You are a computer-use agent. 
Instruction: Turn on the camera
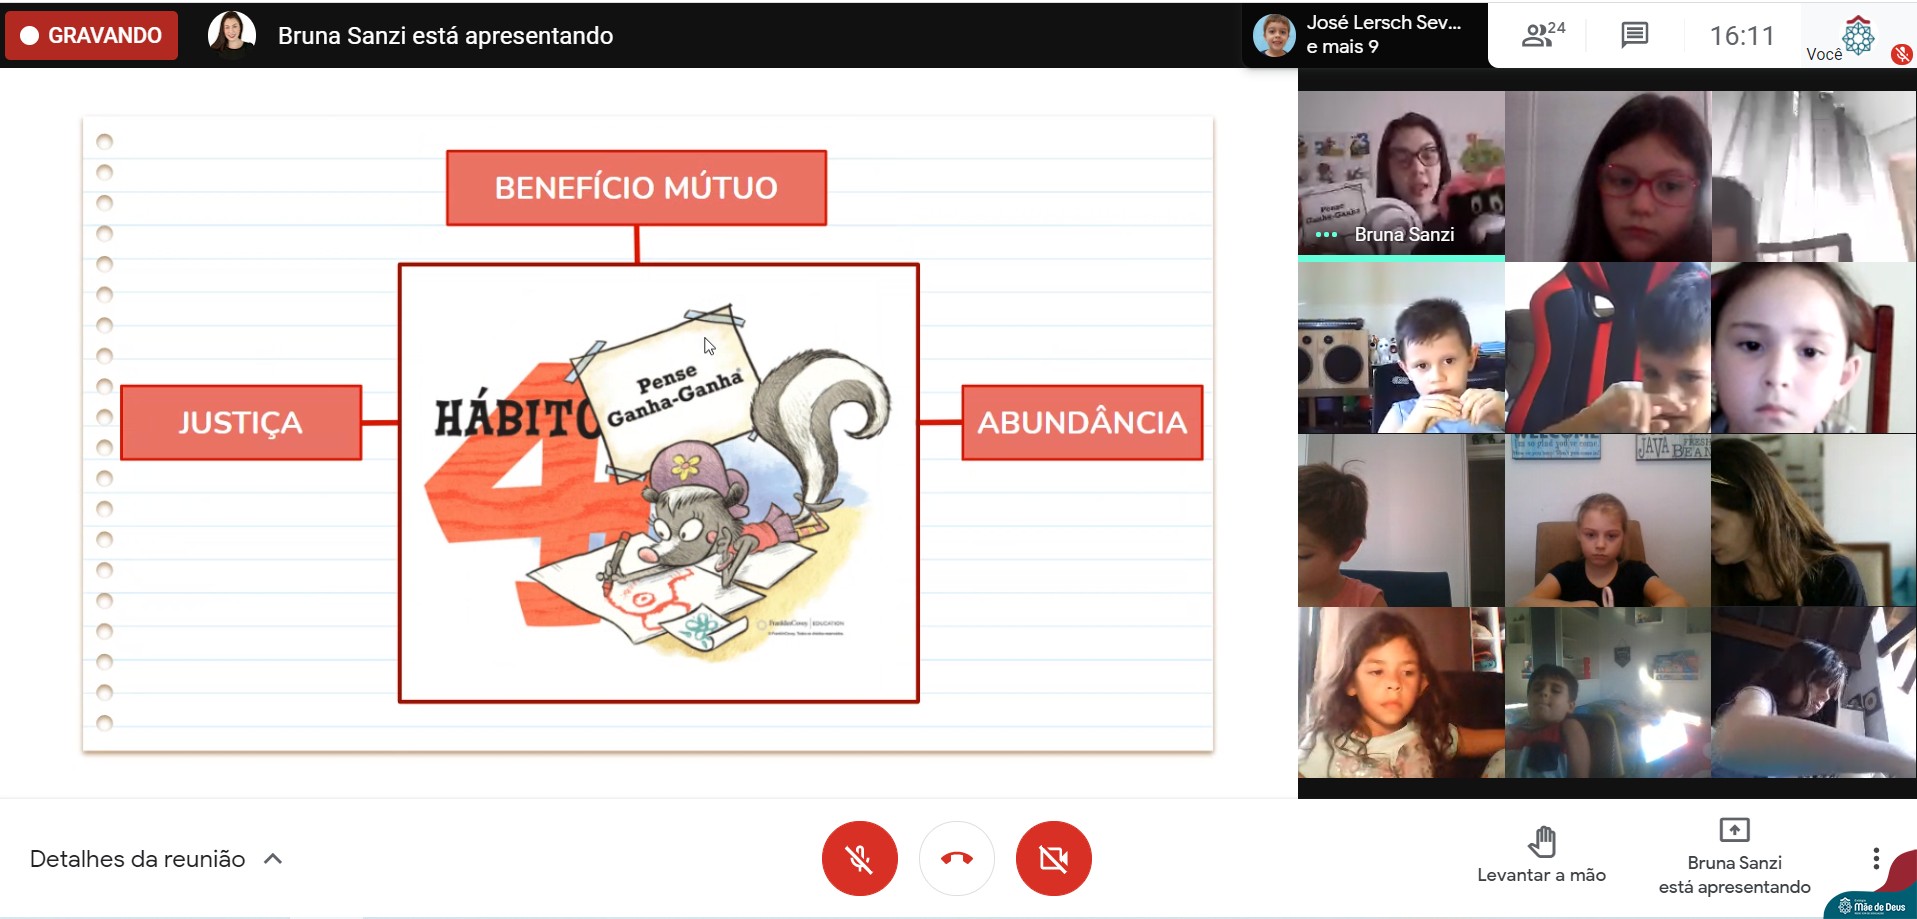1053,858
